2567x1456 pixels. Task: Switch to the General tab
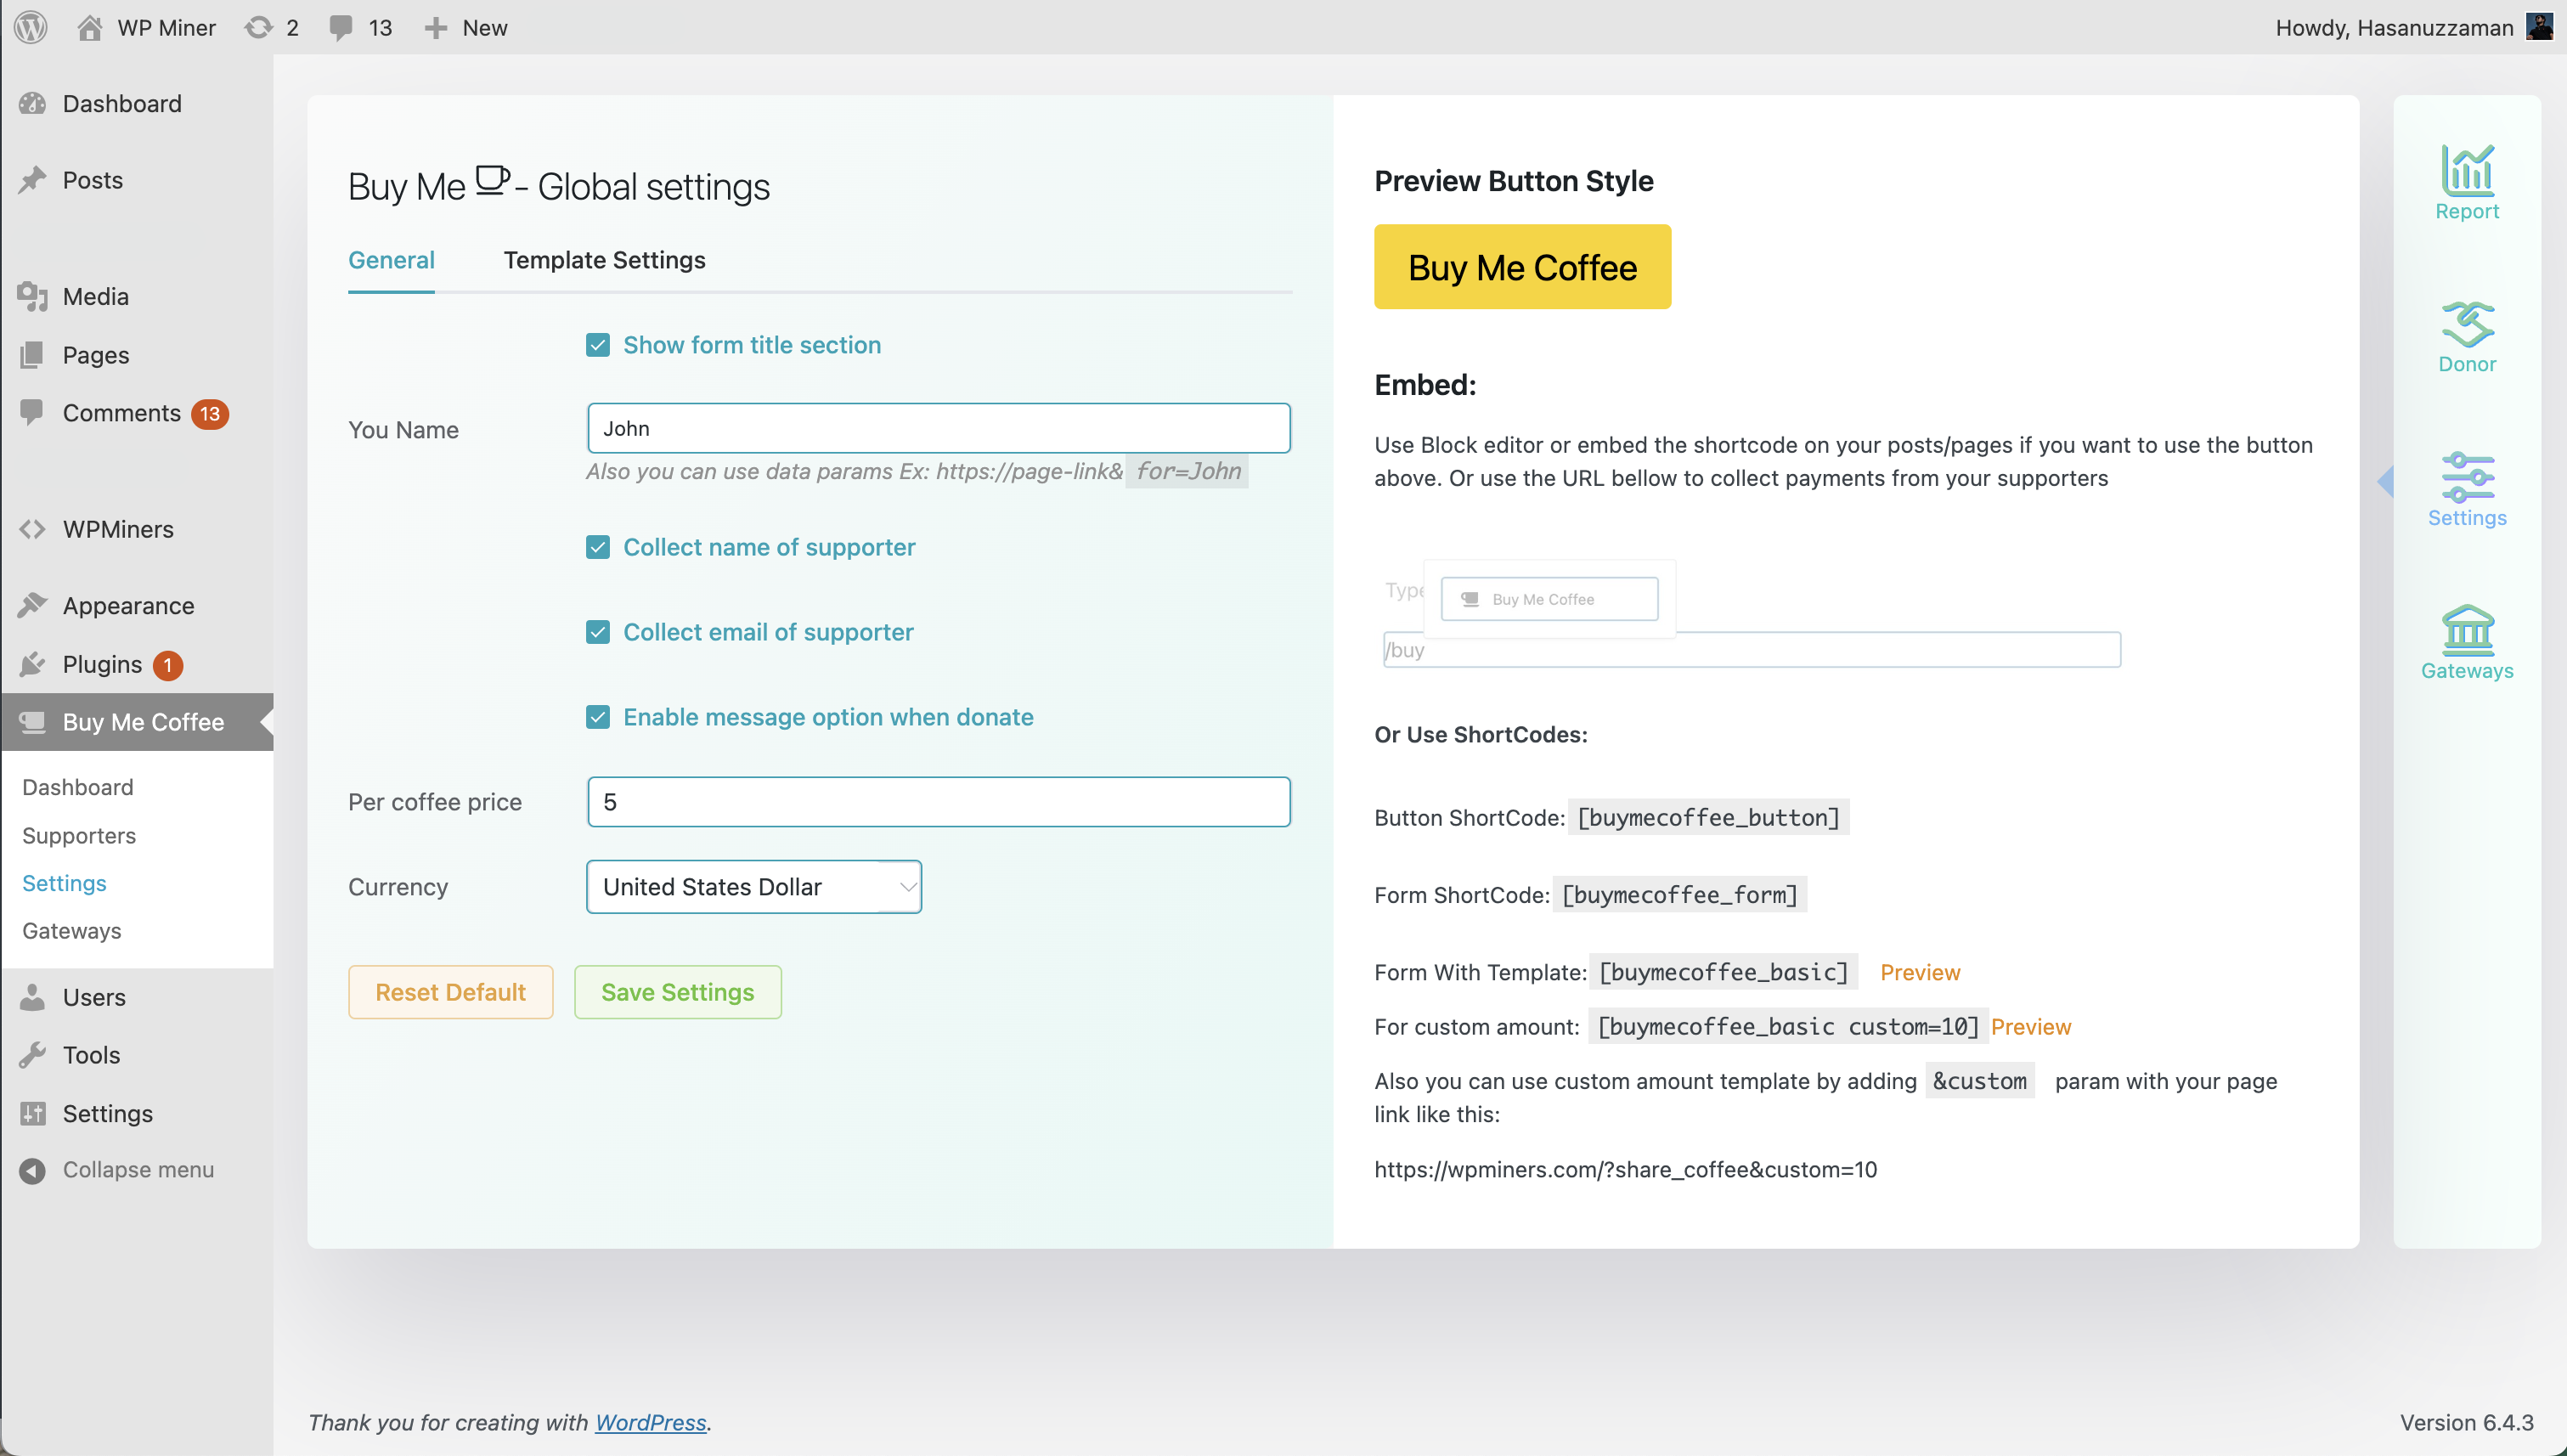point(391,260)
